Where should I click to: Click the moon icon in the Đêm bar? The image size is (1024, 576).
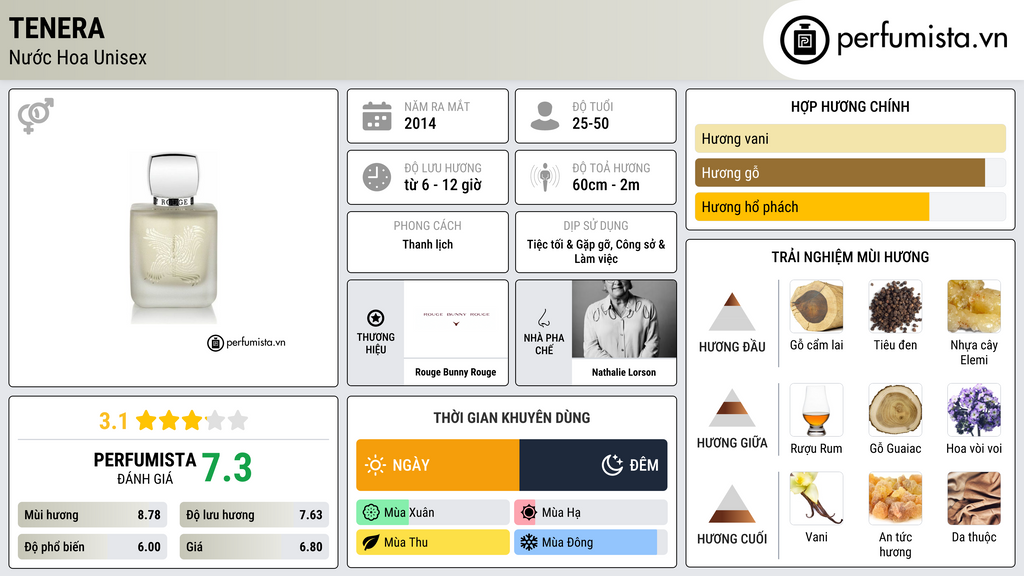click(x=612, y=465)
